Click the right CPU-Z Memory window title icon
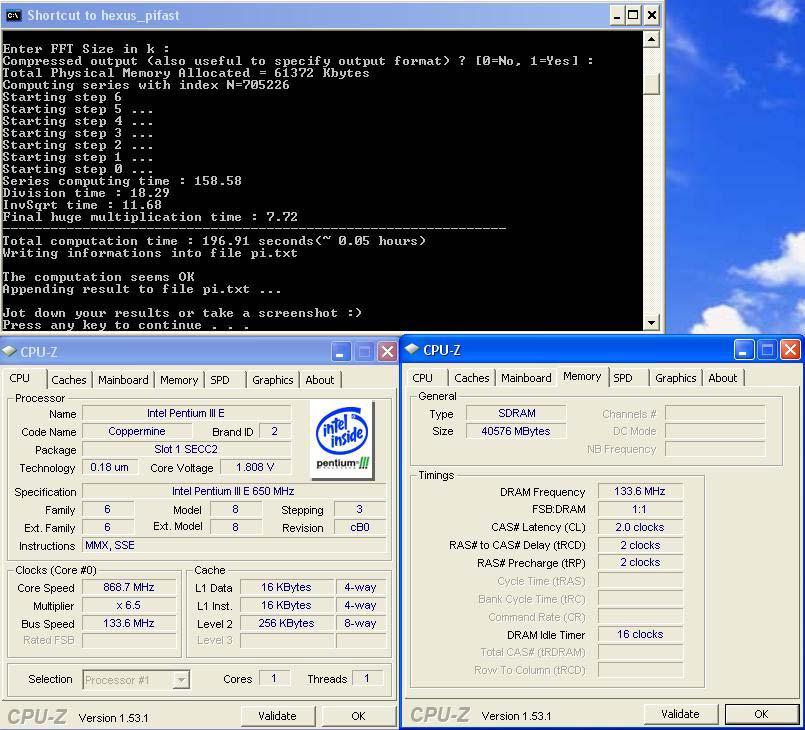Screen dimensions: 805x730 [x=412, y=349]
